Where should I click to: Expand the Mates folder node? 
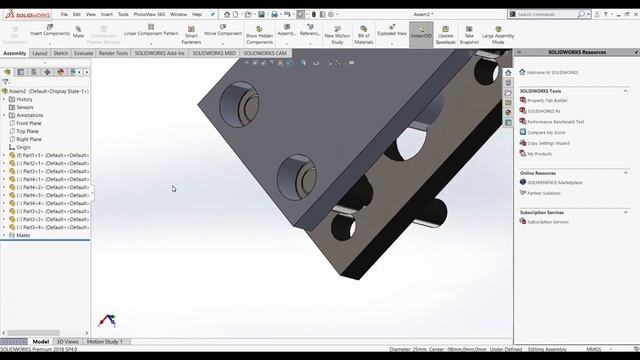[x=4, y=235]
